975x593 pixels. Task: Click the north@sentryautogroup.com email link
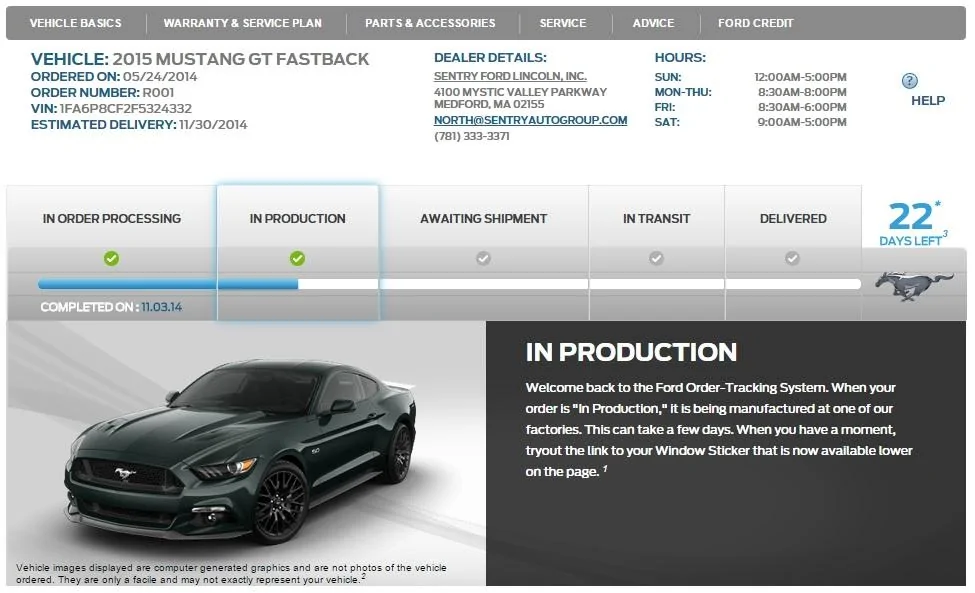click(530, 120)
